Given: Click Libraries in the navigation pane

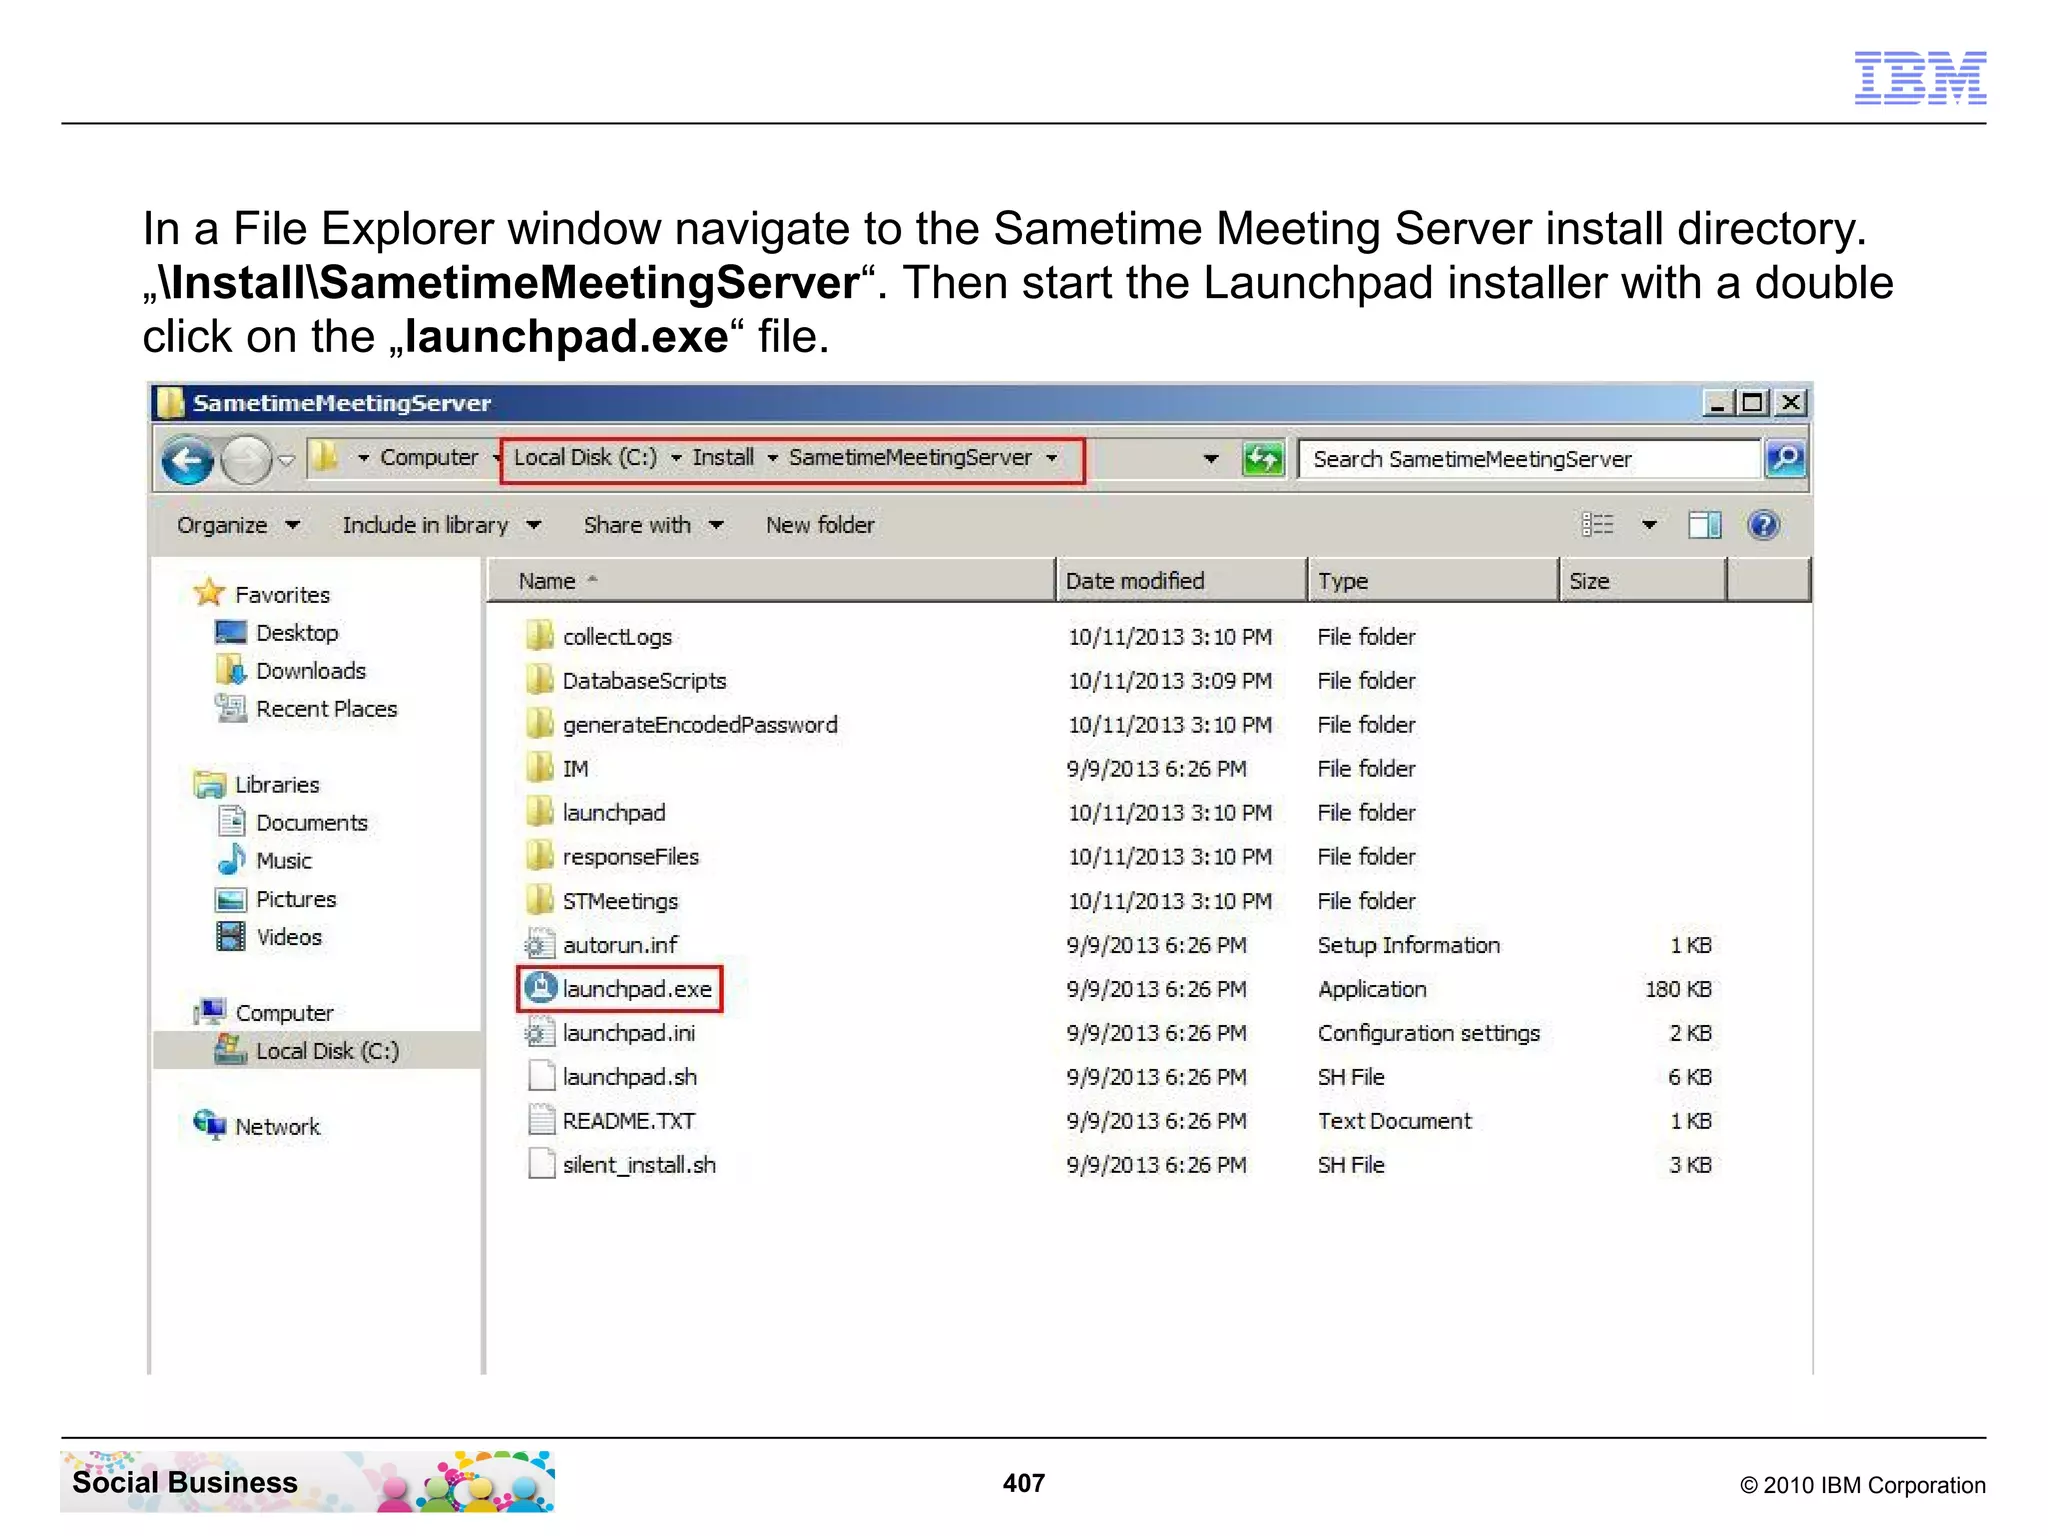Looking at the screenshot, I should click(276, 785).
